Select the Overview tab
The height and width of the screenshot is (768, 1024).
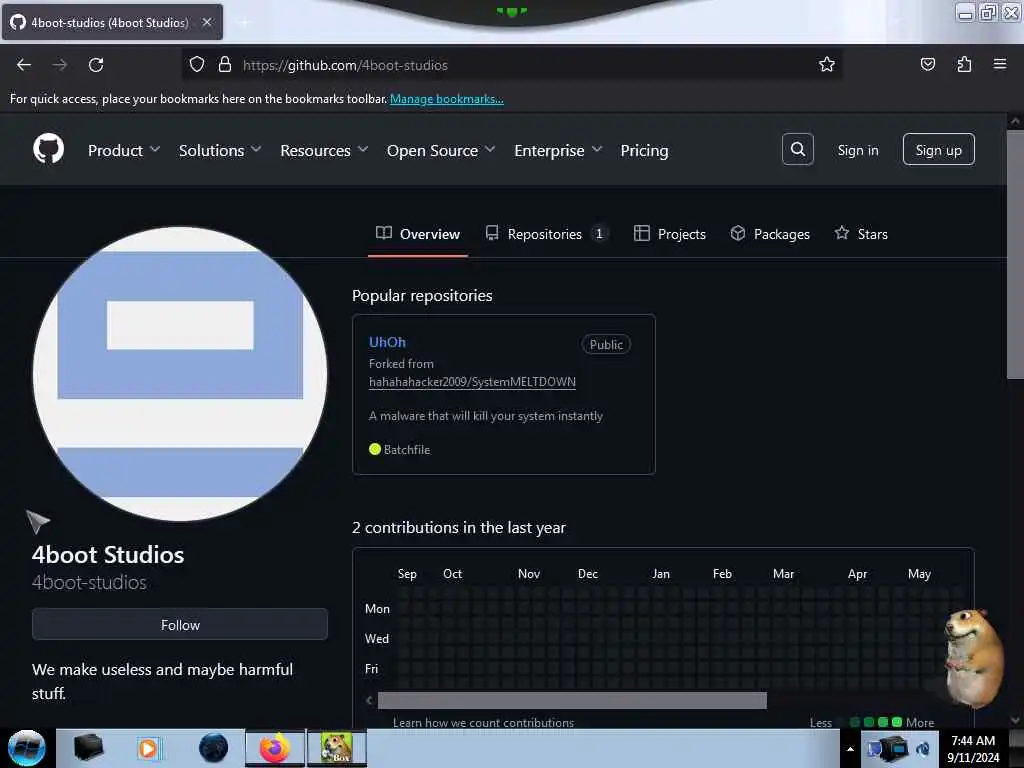click(417, 234)
